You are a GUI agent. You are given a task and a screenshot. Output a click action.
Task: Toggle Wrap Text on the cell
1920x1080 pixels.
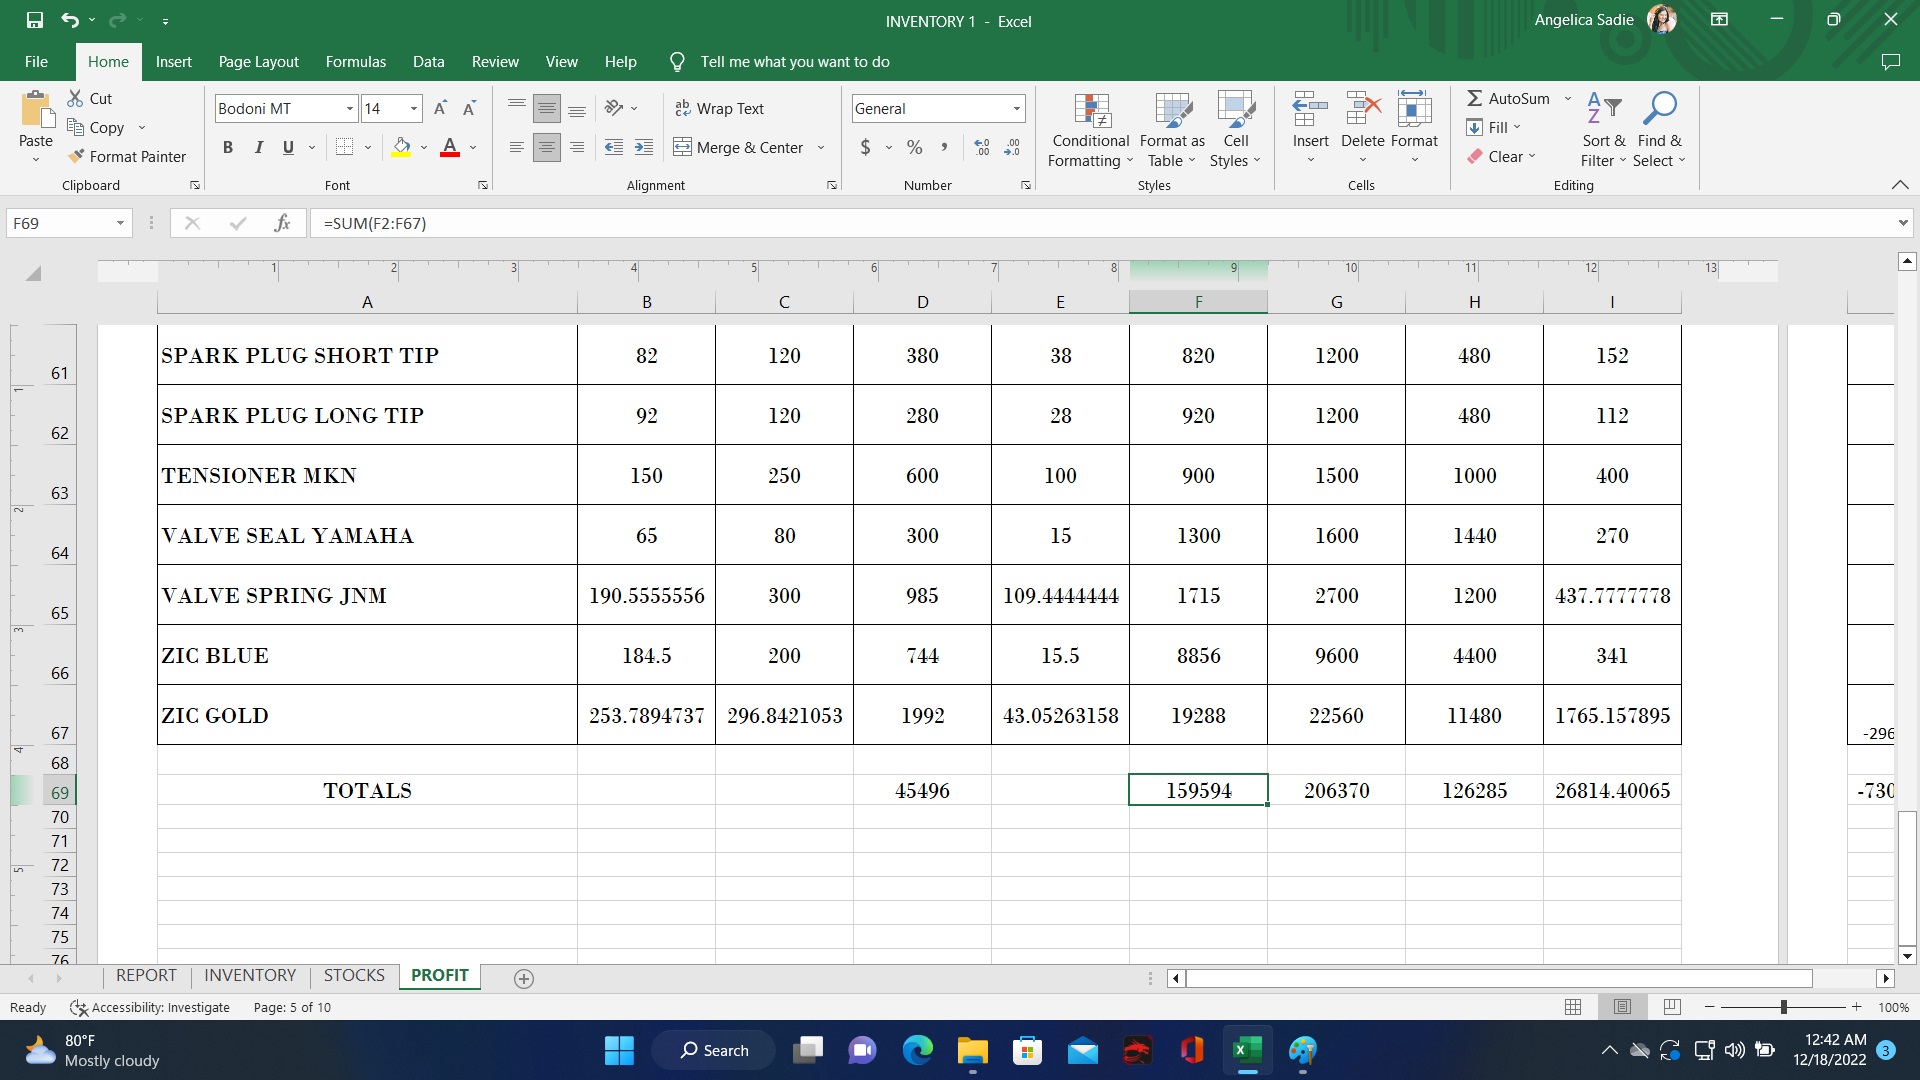pos(719,108)
